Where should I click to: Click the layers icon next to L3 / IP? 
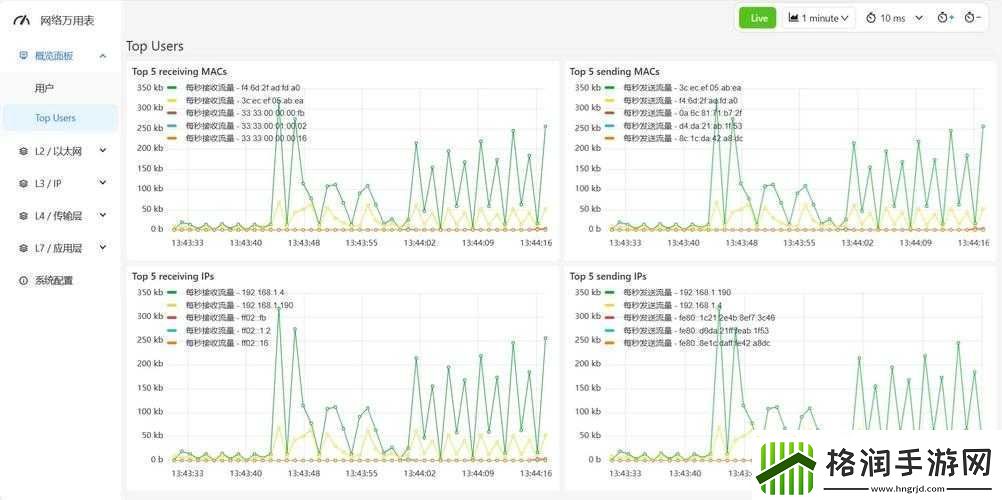[23, 183]
